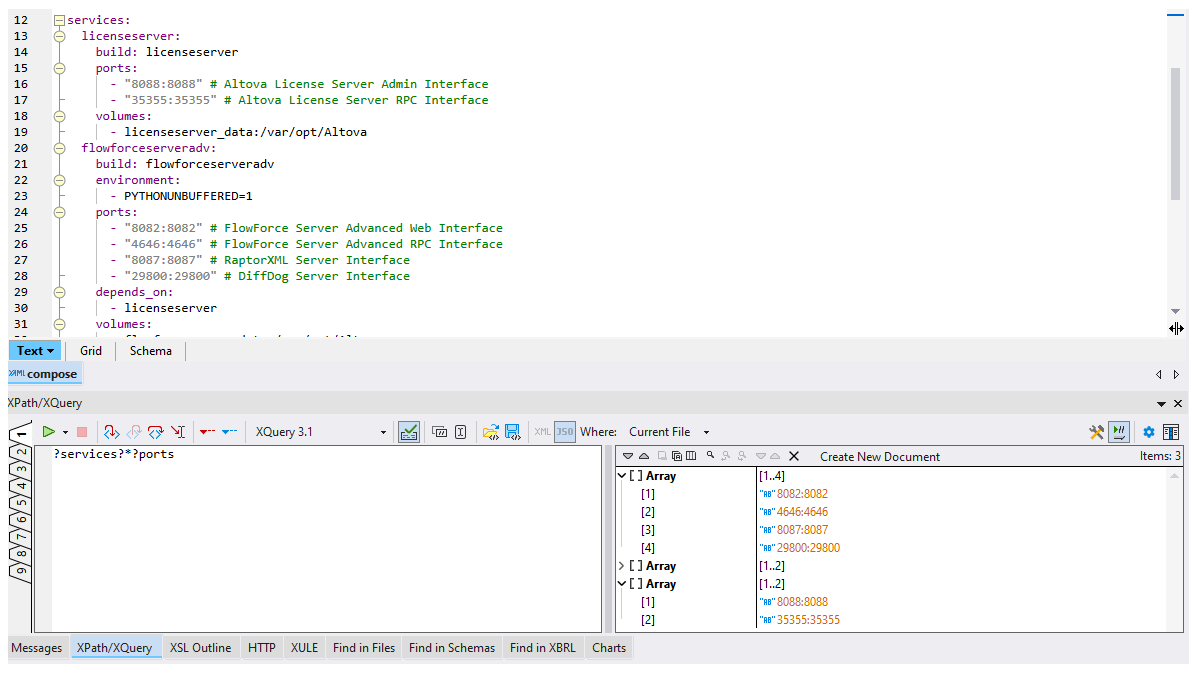
Task: Toggle JSON mode with the JSON button
Action: [565, 431]
